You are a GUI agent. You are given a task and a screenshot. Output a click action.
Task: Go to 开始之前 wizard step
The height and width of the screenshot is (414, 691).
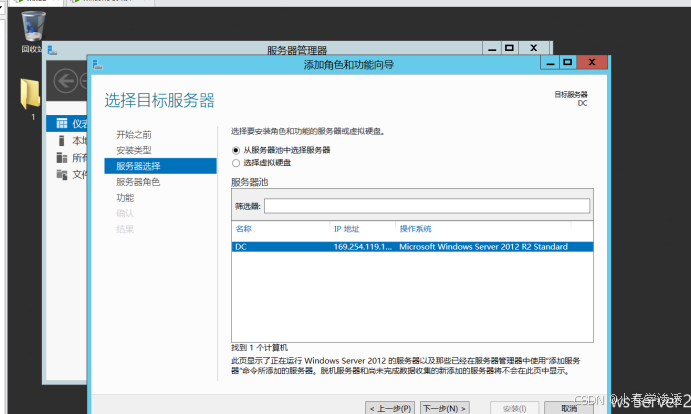point(134,134)
